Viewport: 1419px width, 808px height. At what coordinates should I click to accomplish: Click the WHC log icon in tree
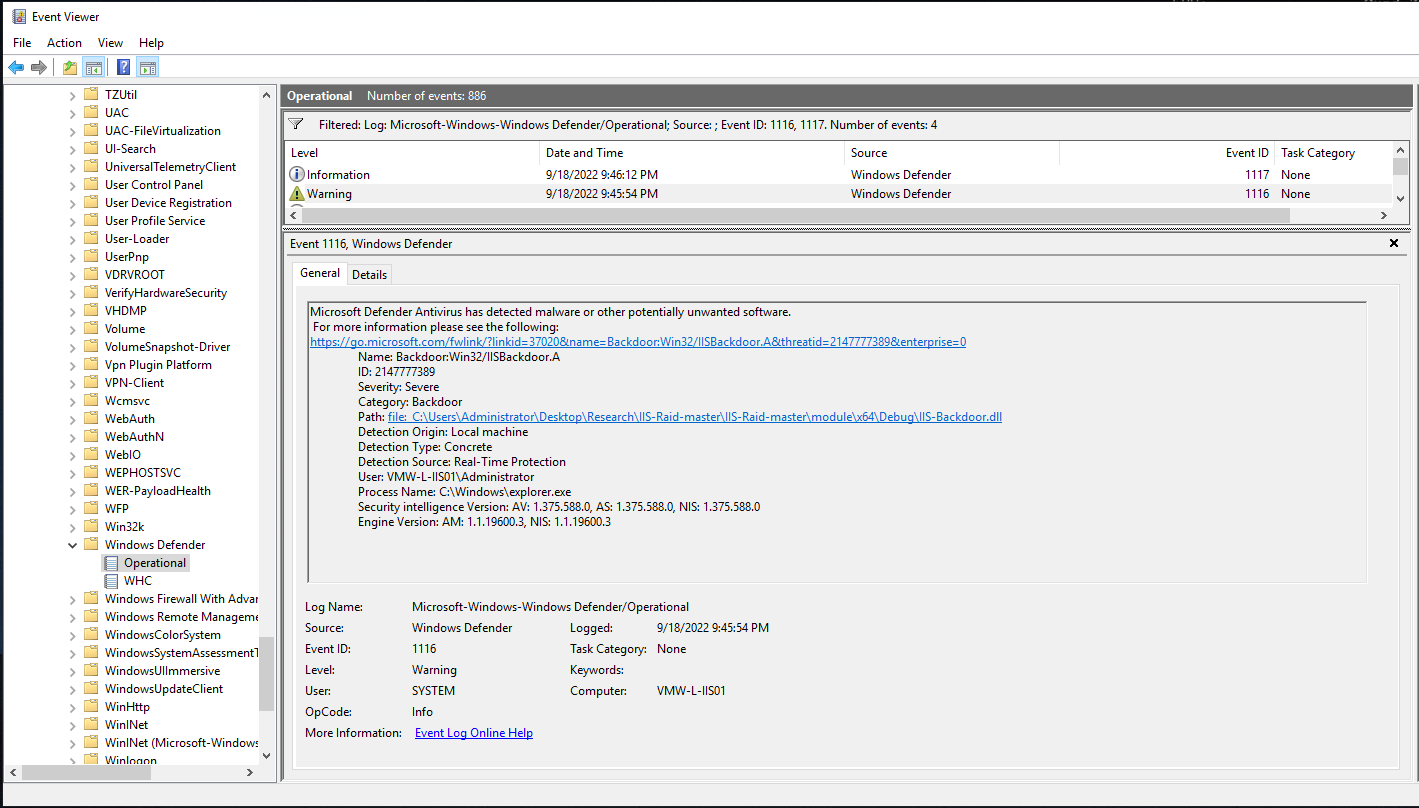[112, 581]
